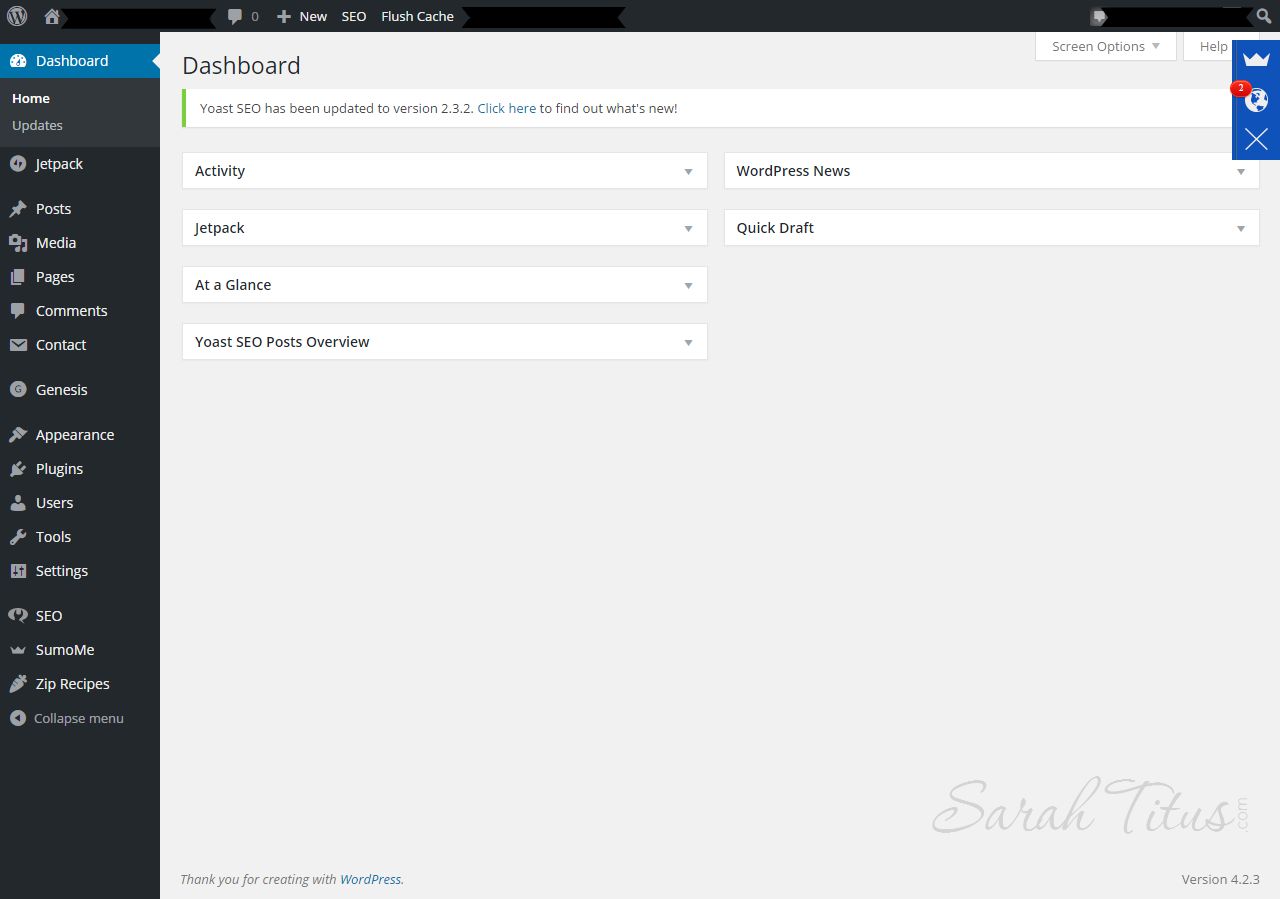Click the Collapse menu arrow icon
Viewport: 1280px width, 899px height.
tap(18, 718)
